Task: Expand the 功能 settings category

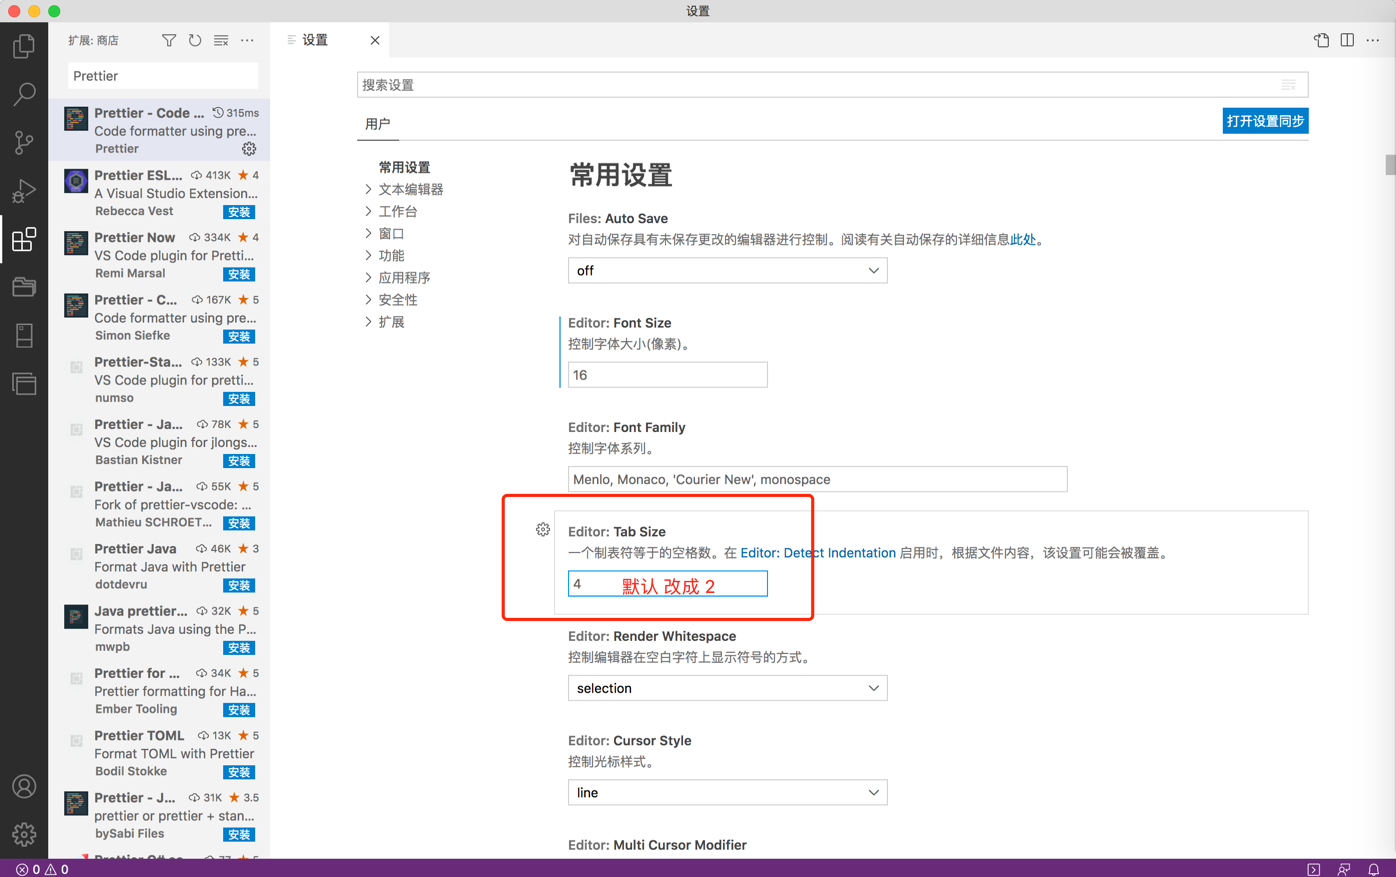Action: click(369, 255)
